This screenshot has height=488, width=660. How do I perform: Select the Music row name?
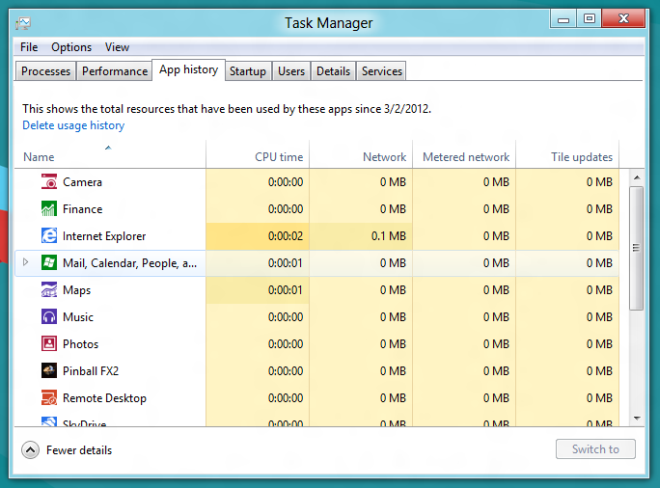coord(78,317)
